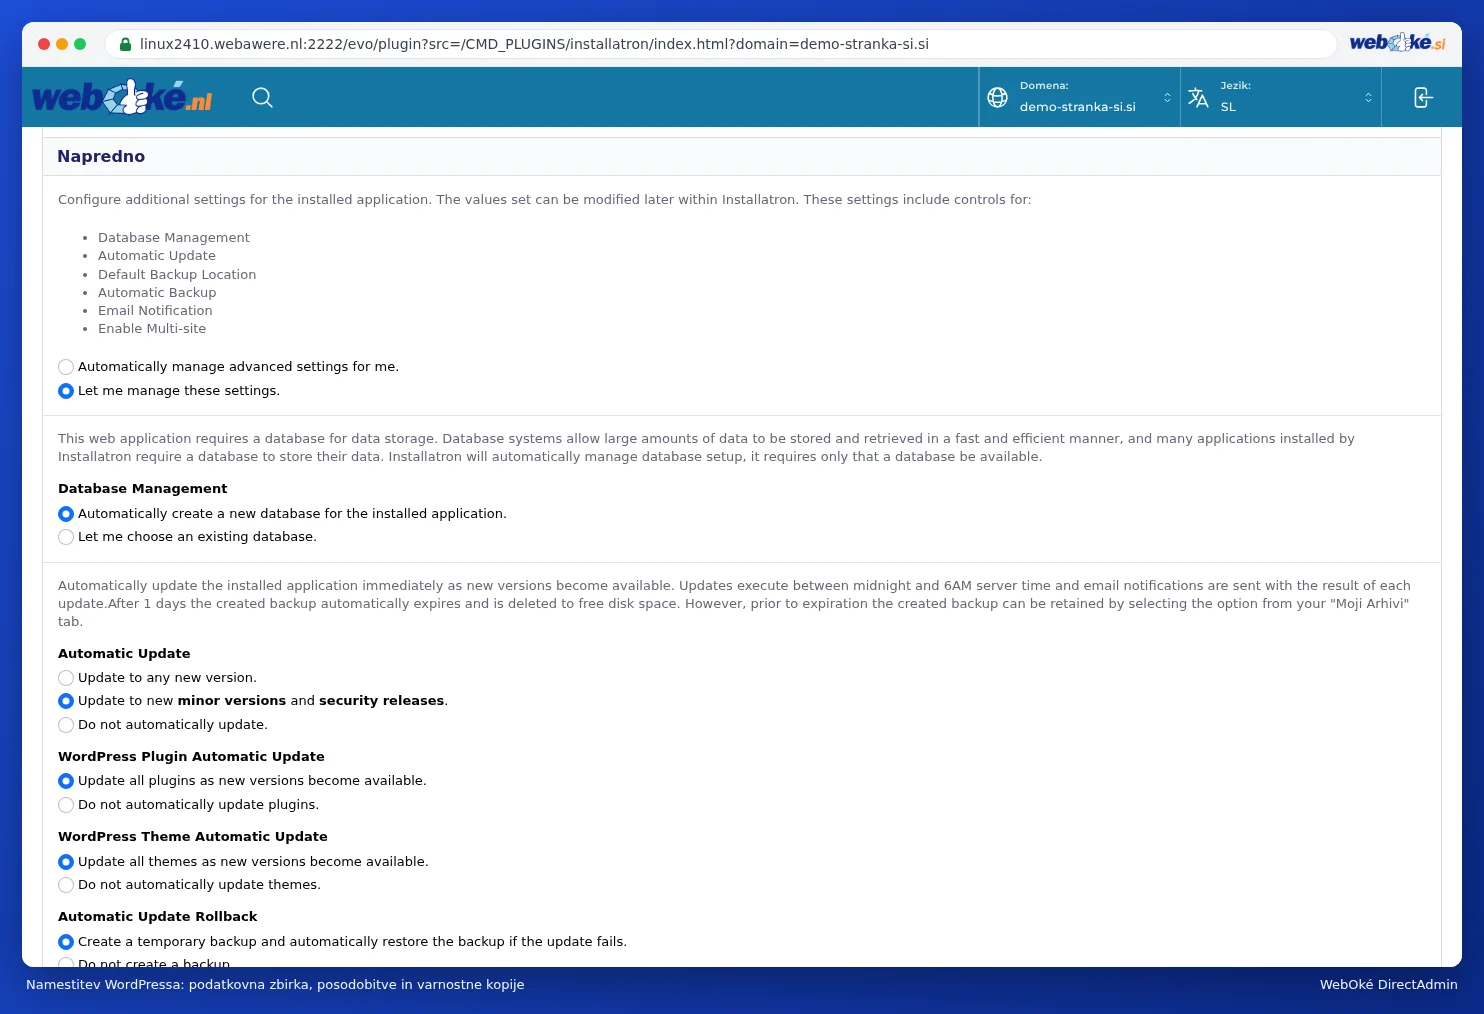
Task: Select Update to new minor versions option
Action: 66,701
